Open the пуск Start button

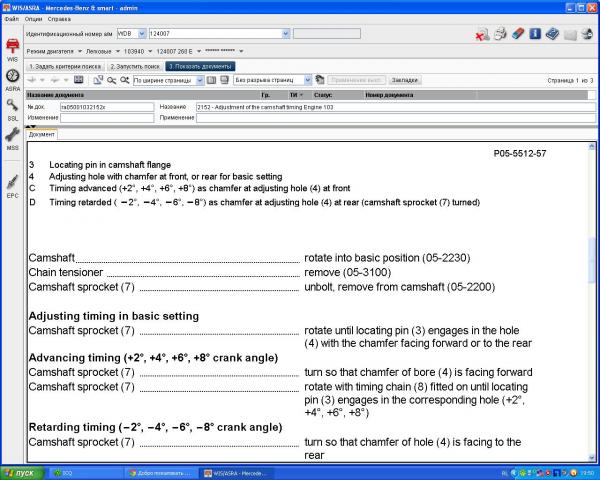22,473
